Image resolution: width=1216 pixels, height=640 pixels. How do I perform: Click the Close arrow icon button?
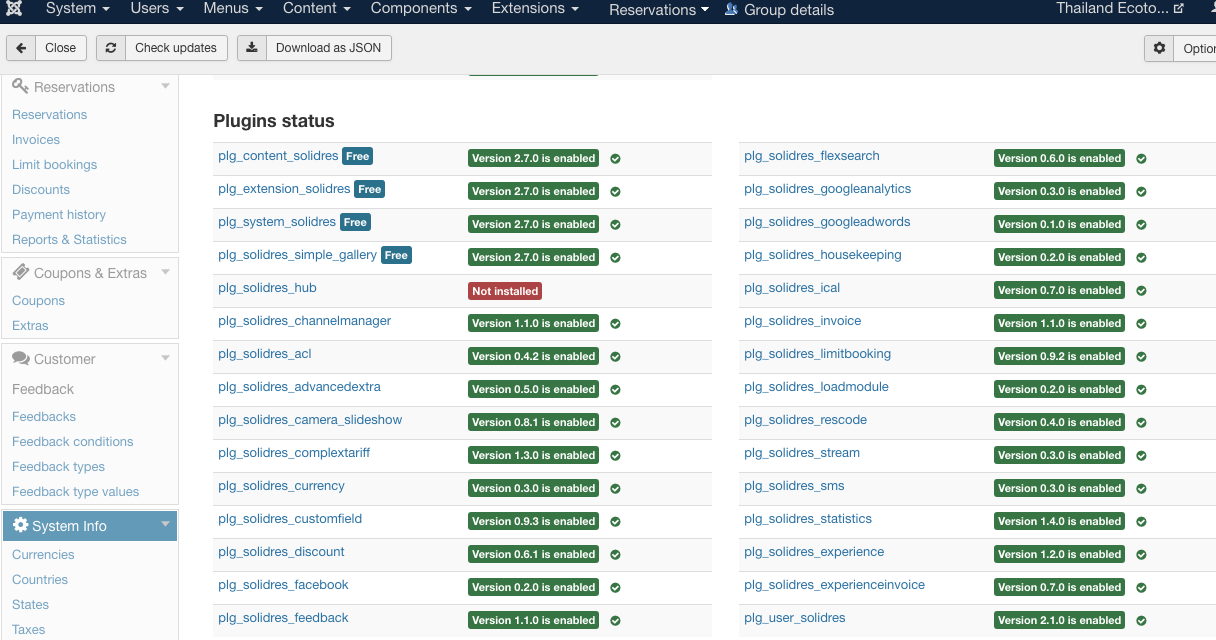point(21,48)
